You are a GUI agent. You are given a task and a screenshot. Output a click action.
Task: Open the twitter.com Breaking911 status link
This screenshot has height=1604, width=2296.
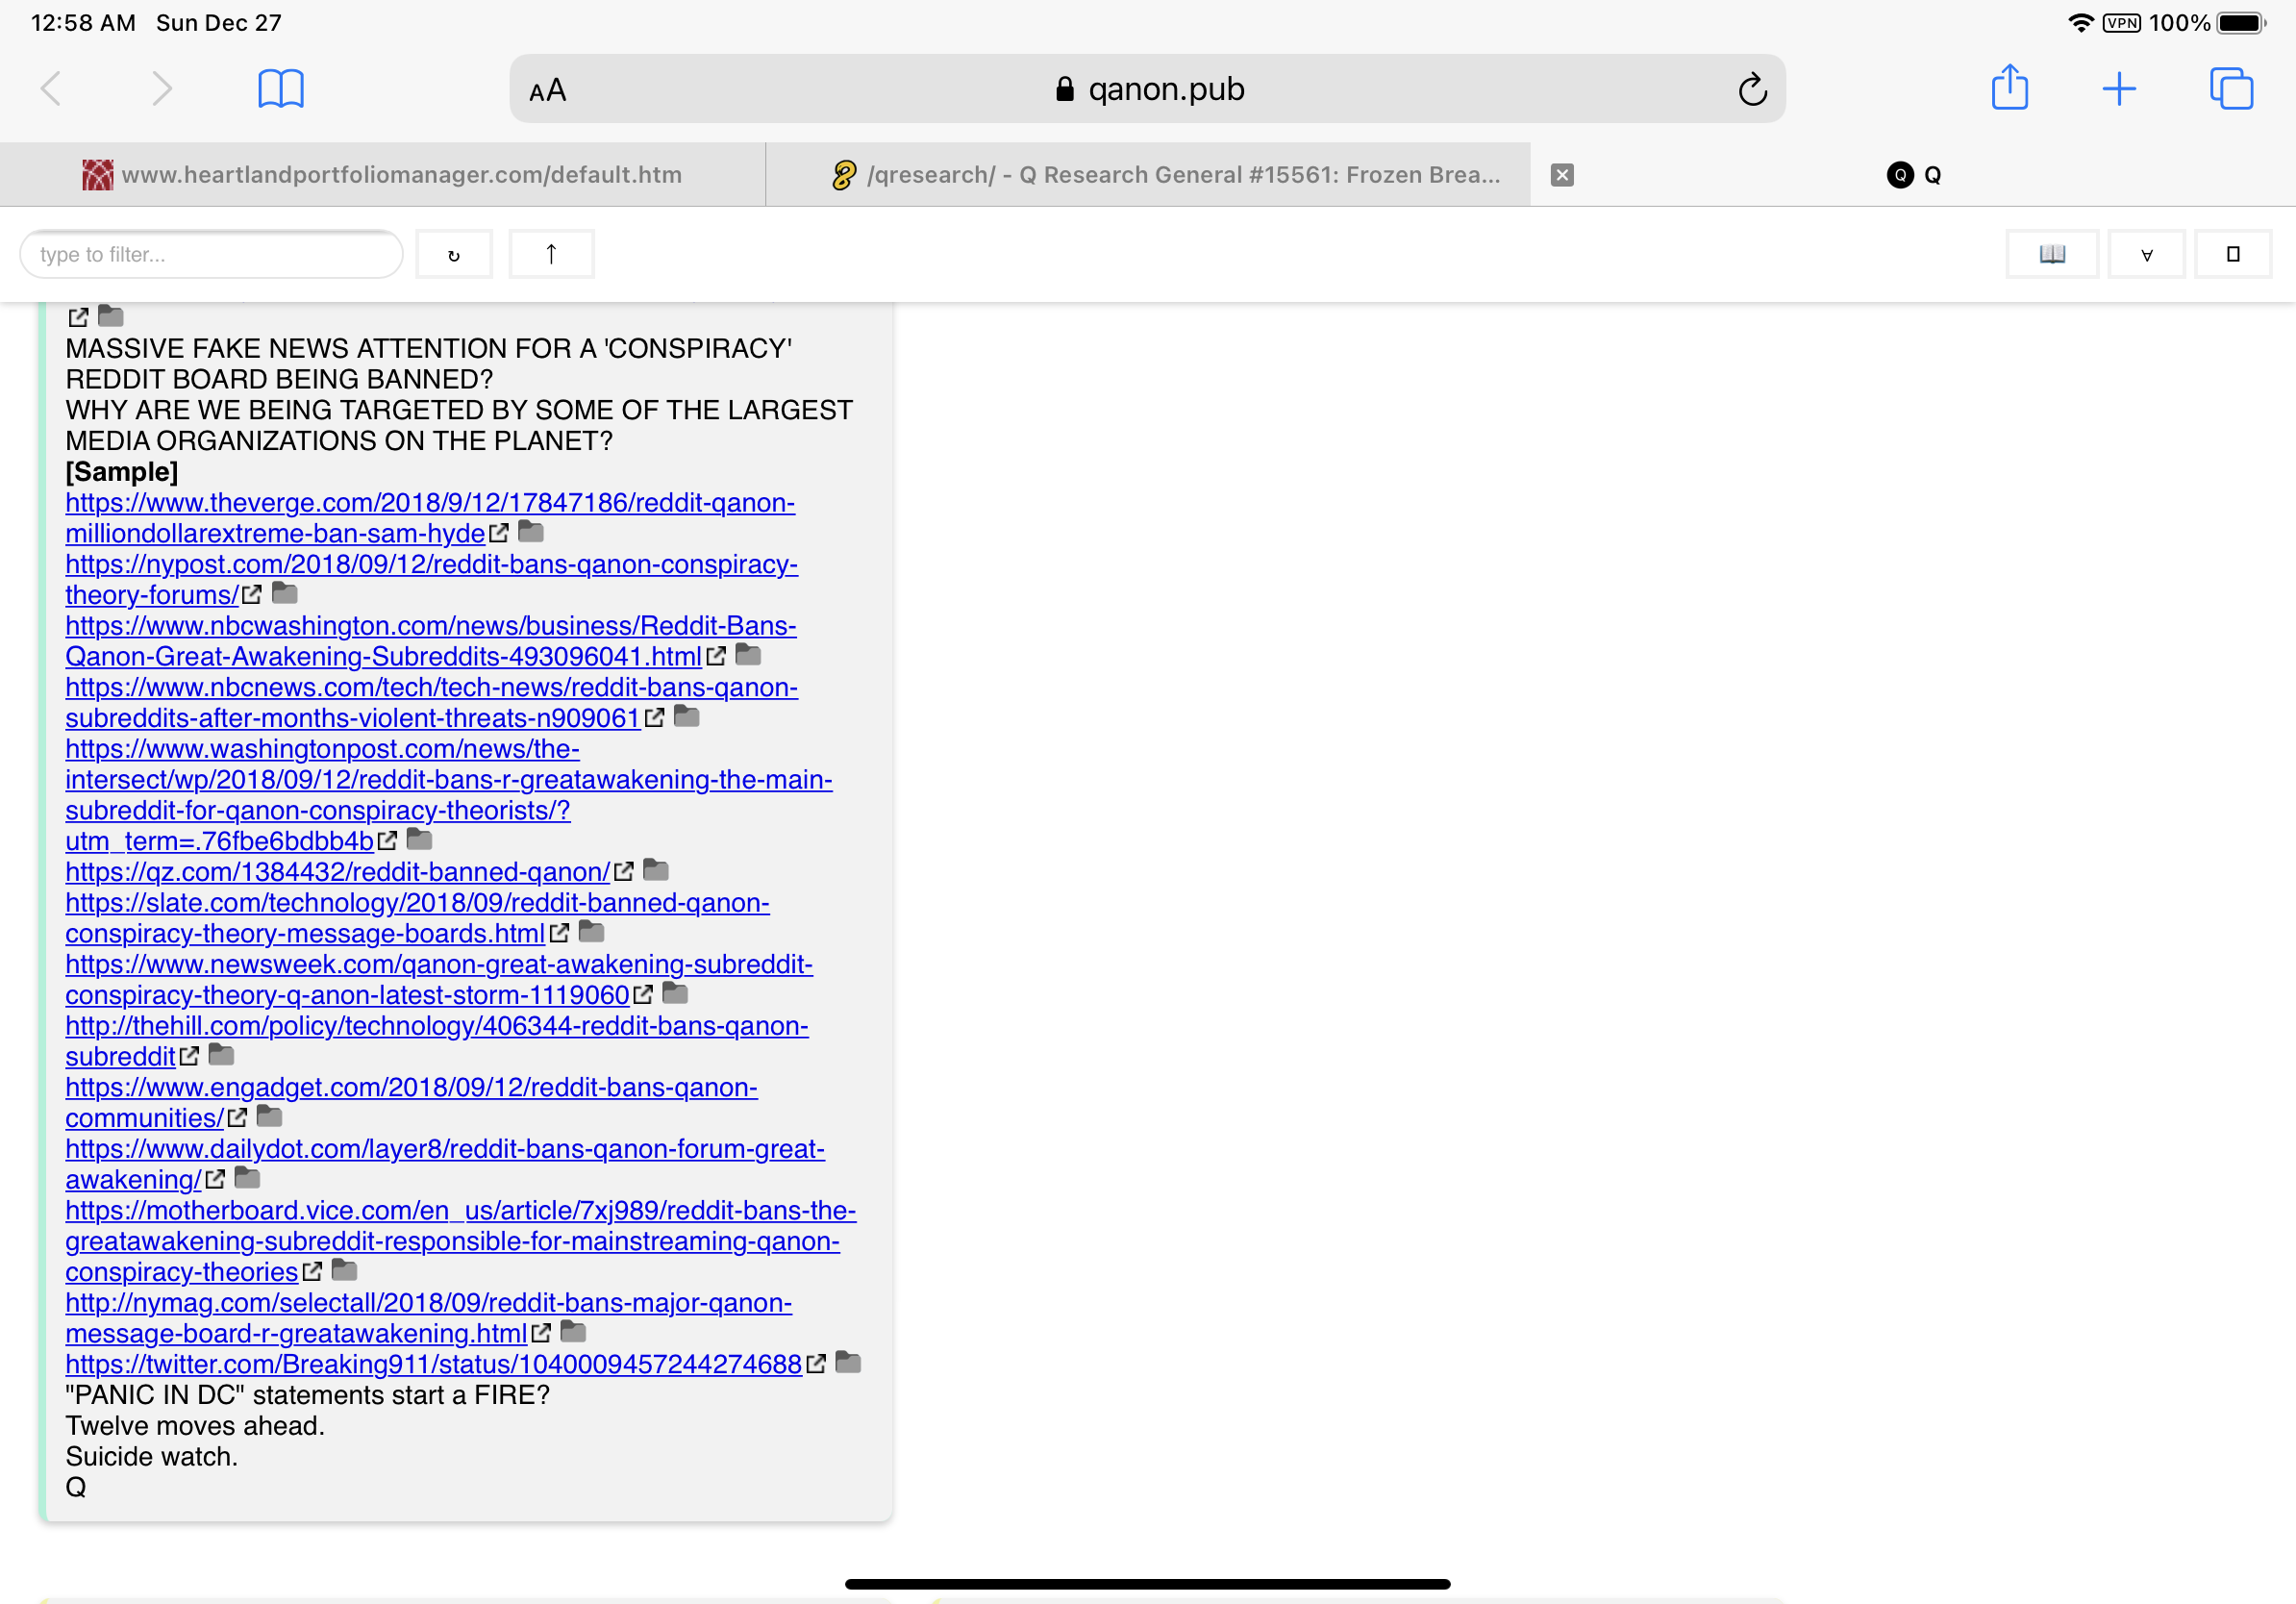(x=433, y=1364)
